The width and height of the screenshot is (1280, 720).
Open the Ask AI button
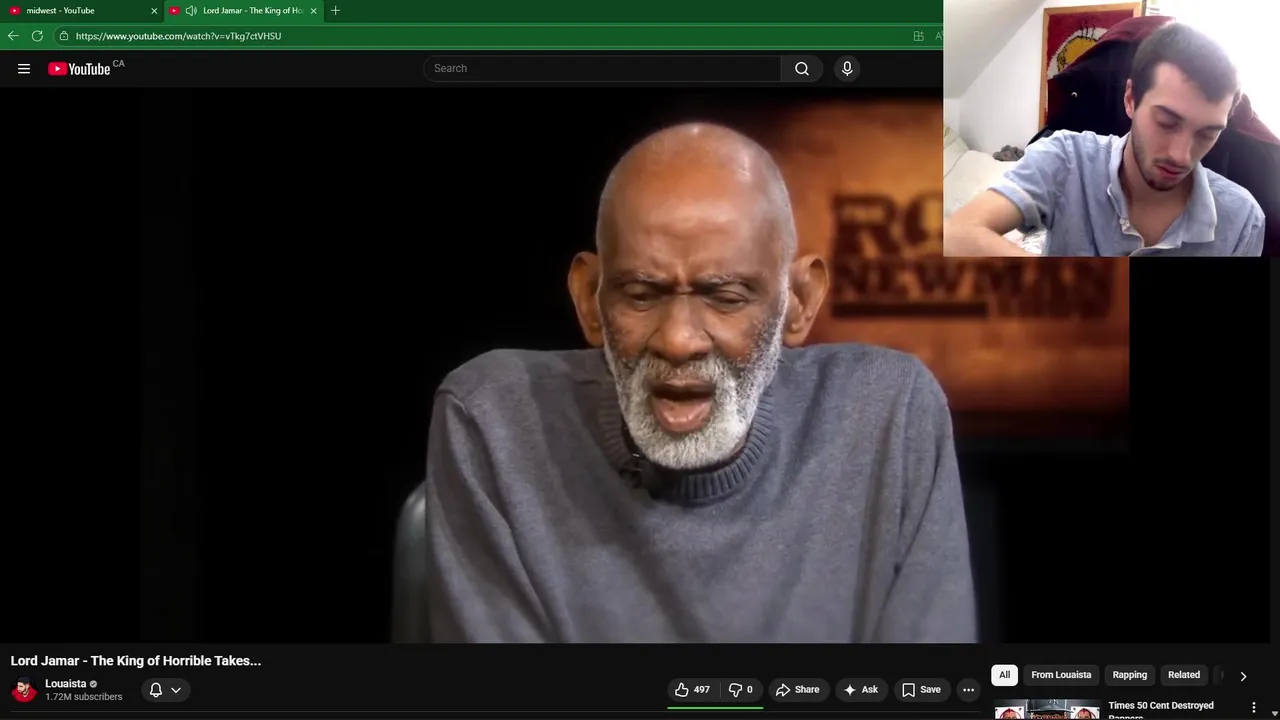860,689
